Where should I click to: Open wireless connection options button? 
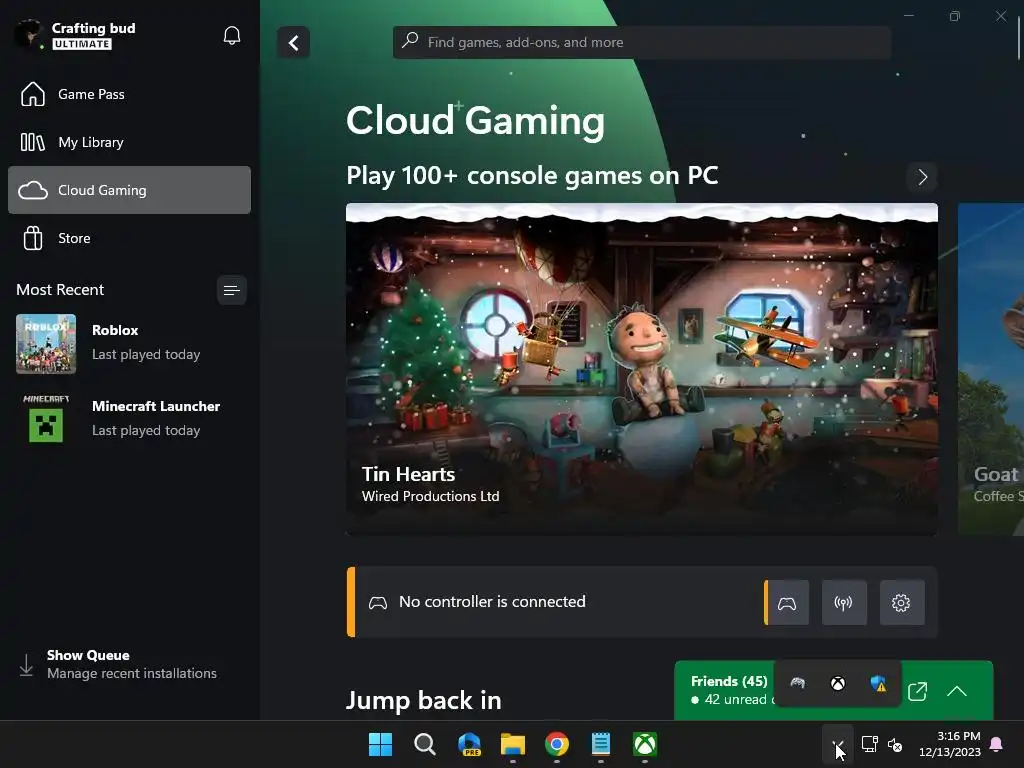click(x=844, y=603)
